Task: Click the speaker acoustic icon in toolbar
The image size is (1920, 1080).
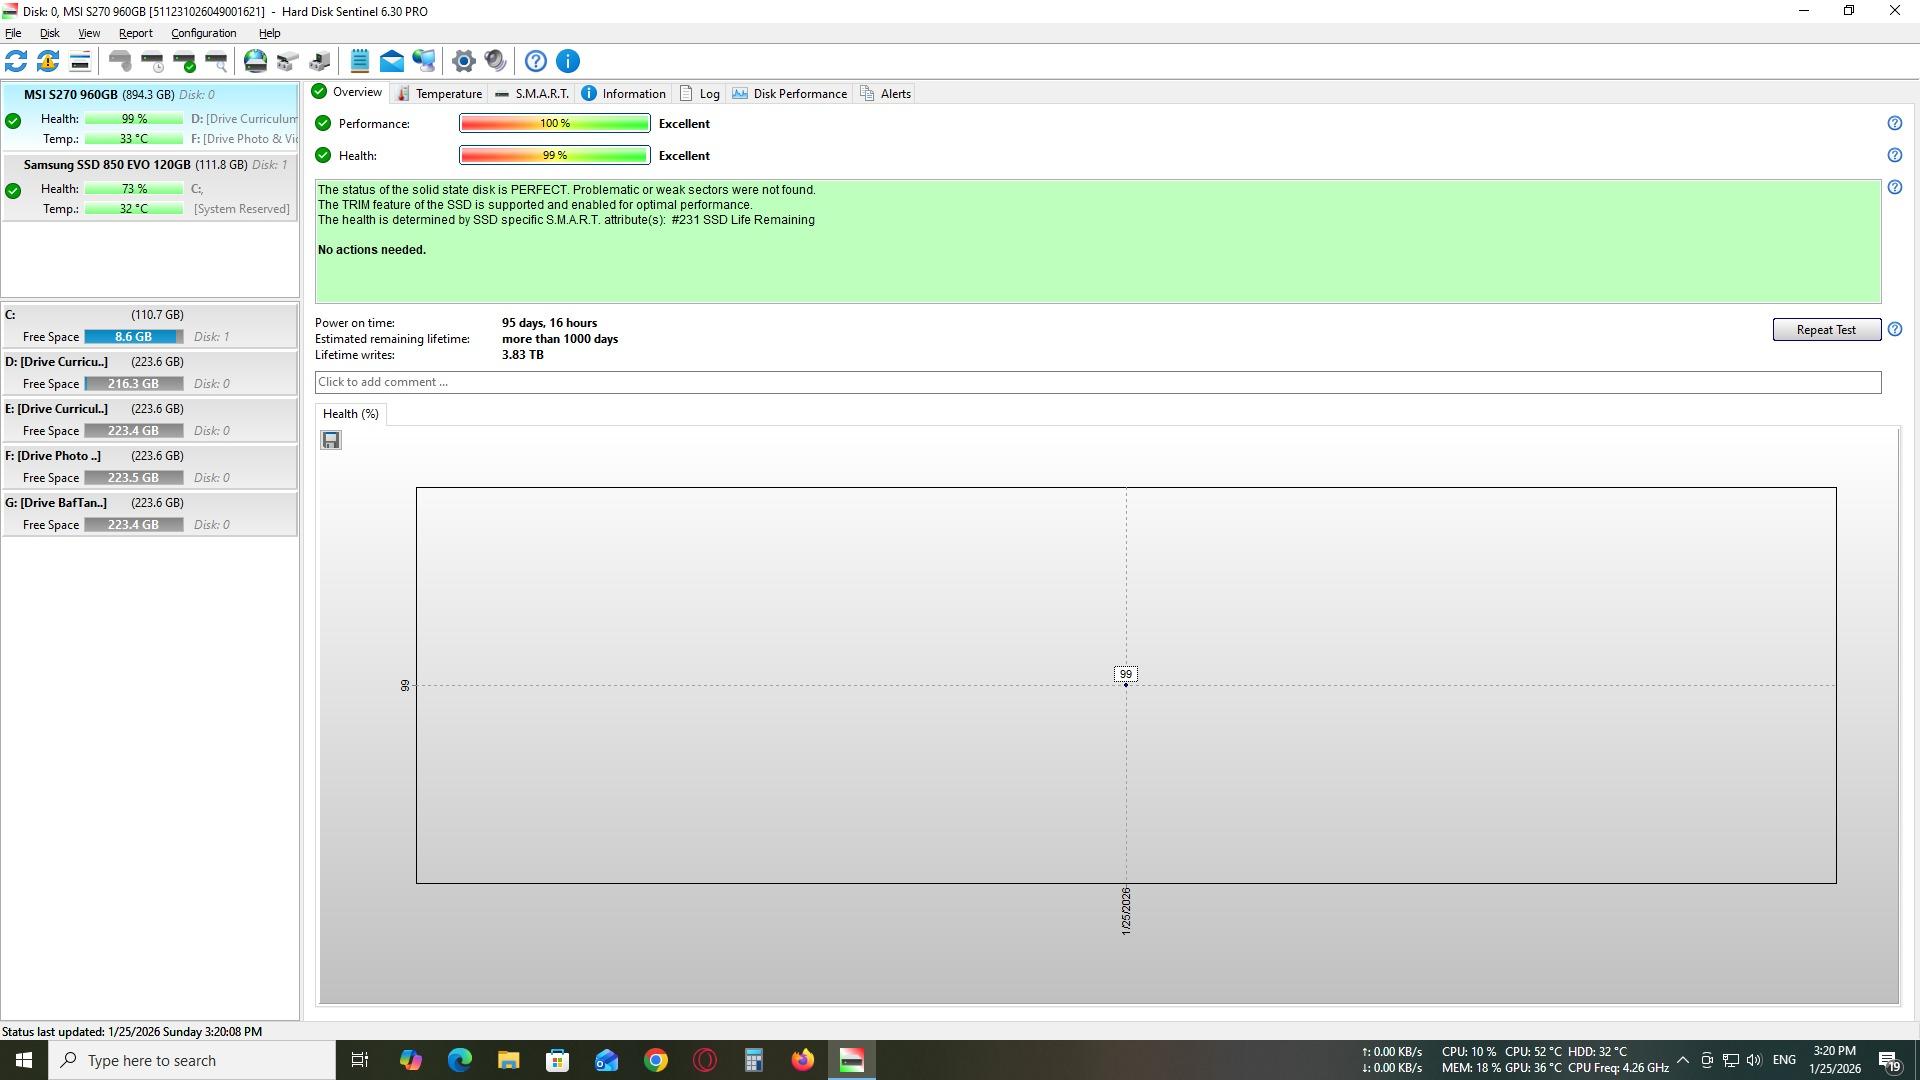Action: point(495,61)
